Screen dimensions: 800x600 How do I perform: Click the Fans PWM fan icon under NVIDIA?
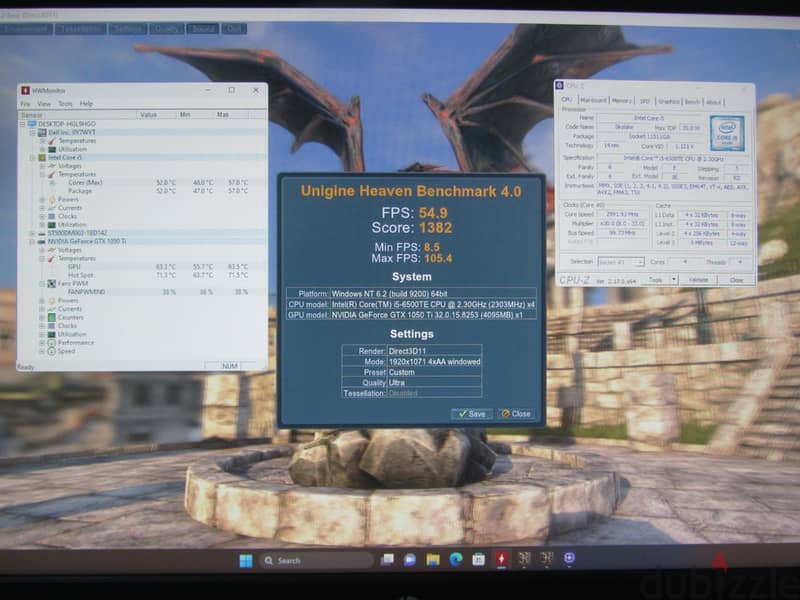[52, 284]
